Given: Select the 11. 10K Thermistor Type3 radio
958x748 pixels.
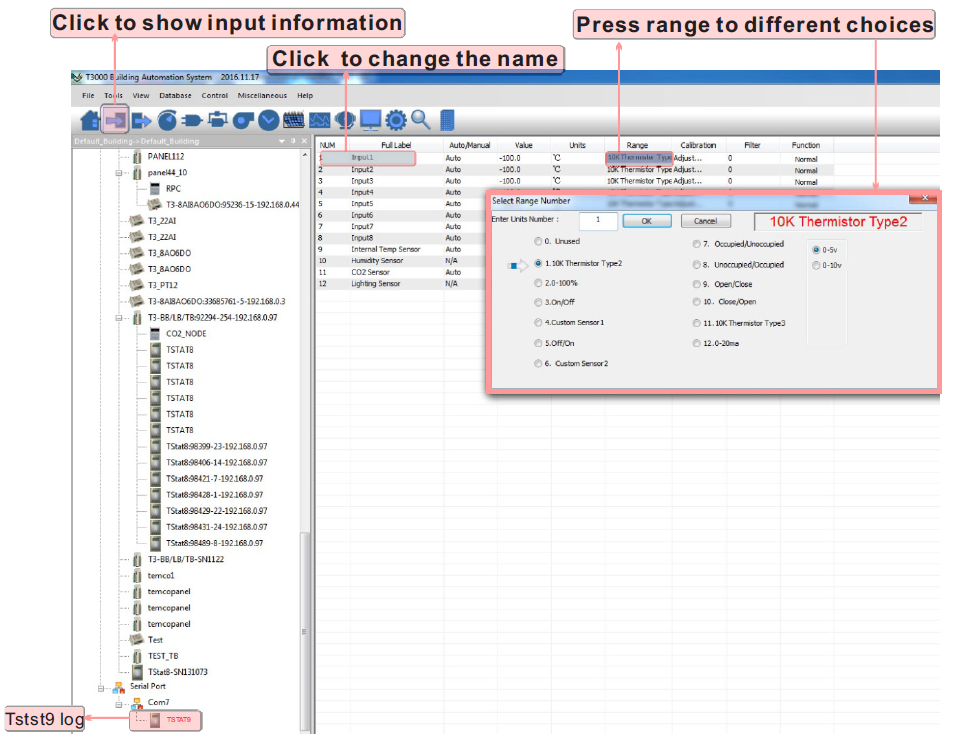Looking at the screenshot, I should (x=697, y=323).
